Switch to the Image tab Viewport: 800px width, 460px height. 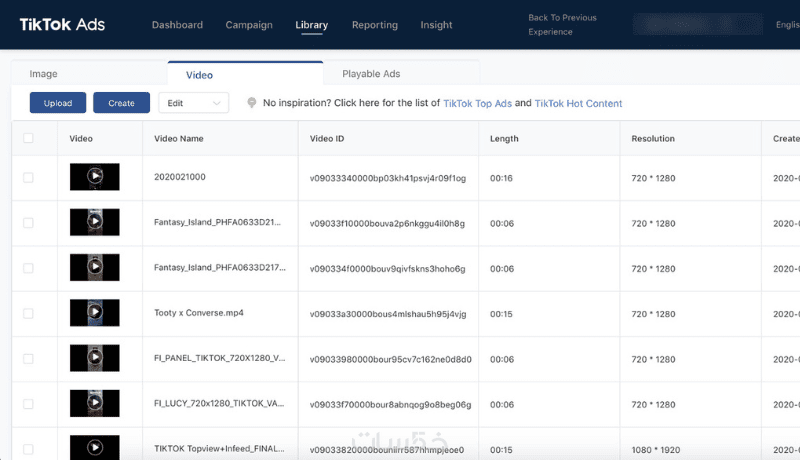coord(43,74)
